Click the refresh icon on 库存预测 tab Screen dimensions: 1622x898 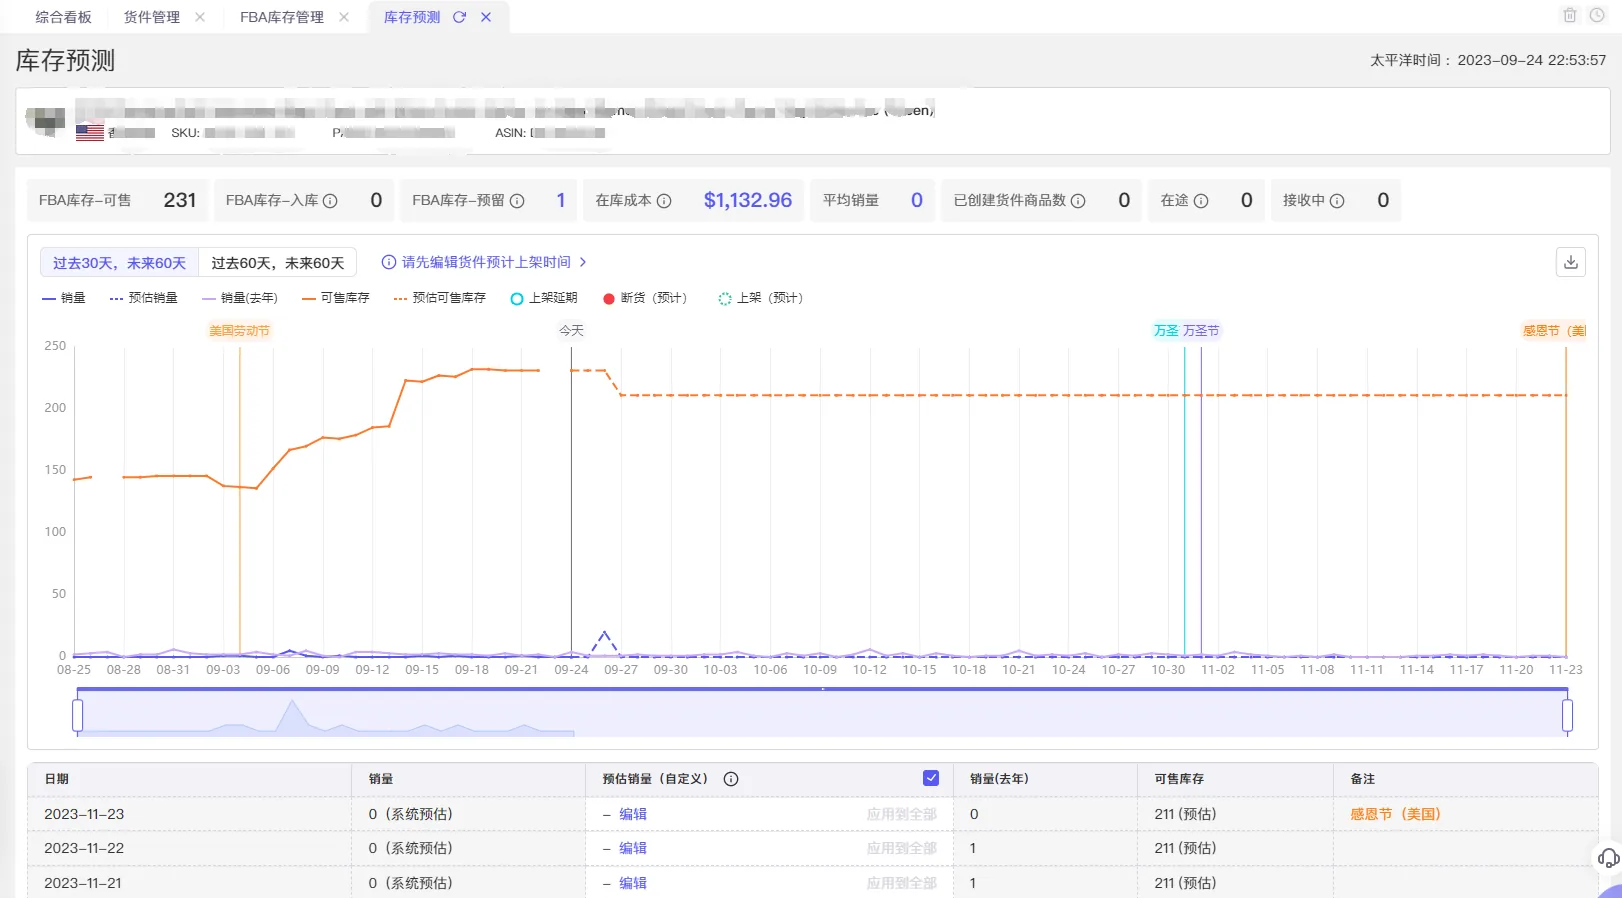coord(460,17)
